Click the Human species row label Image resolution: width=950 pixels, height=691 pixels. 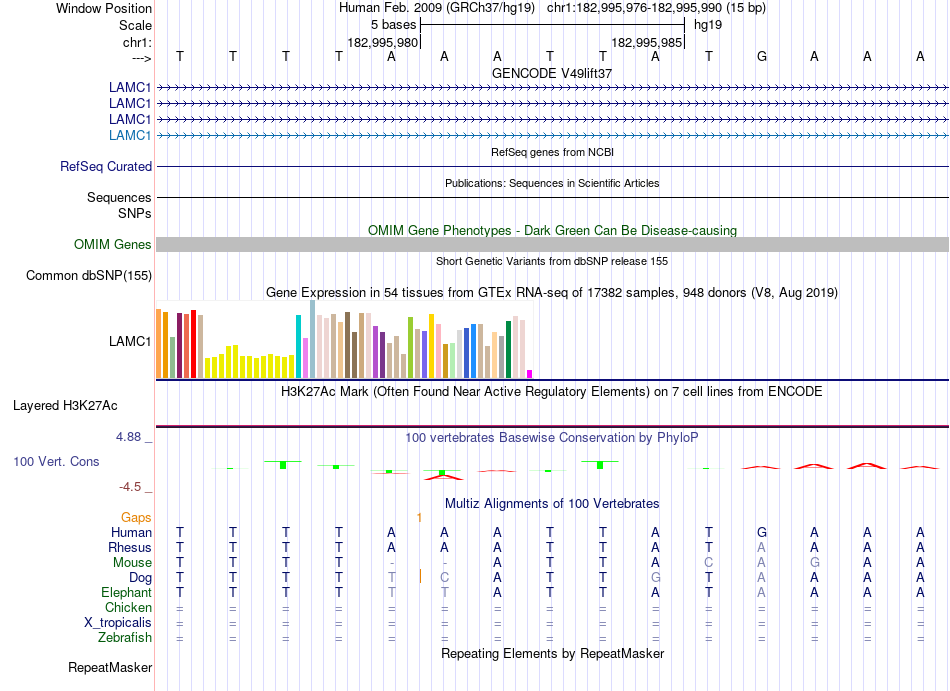[131, 532]
